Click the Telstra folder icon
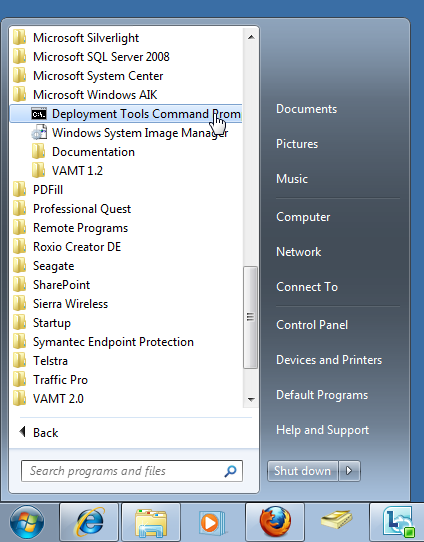Screen dimensions: 424x542 coord(19,361)
